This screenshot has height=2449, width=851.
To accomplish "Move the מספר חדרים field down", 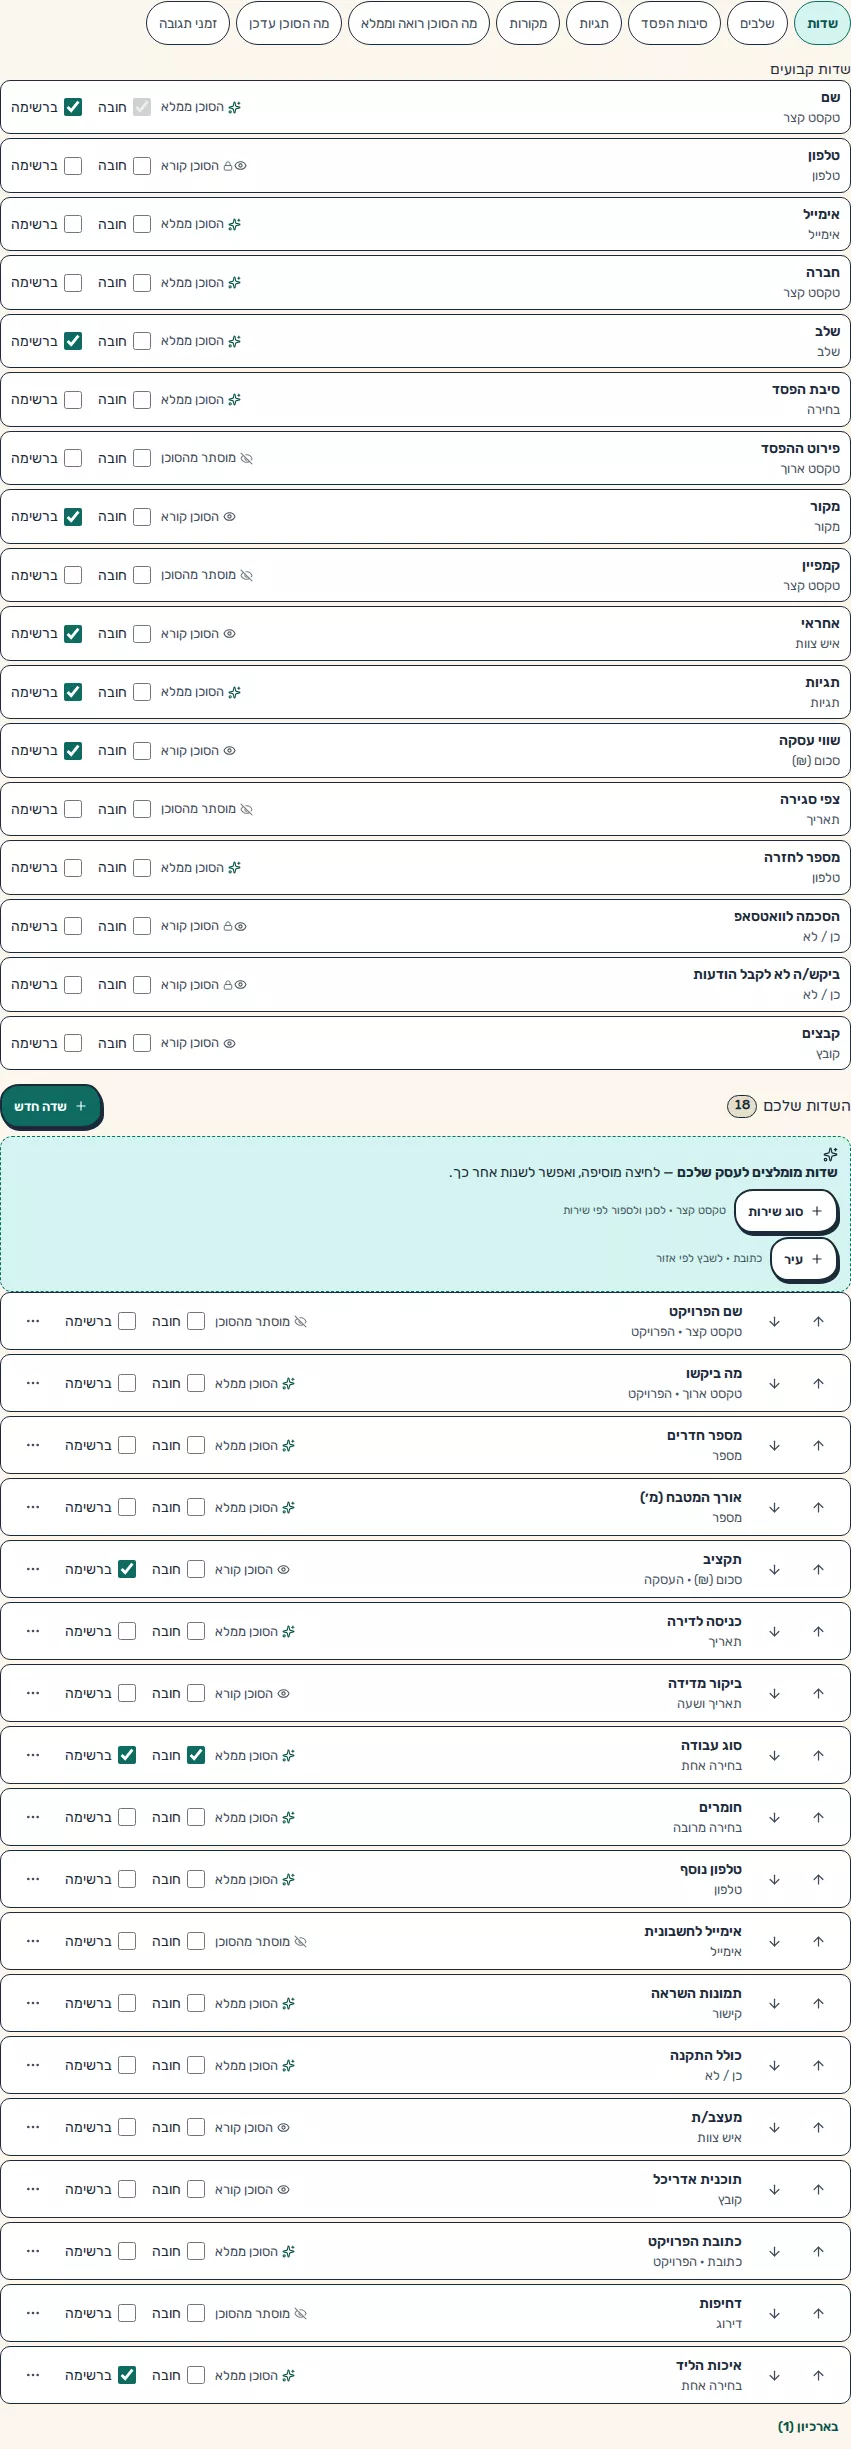I will click(775, 1446).
